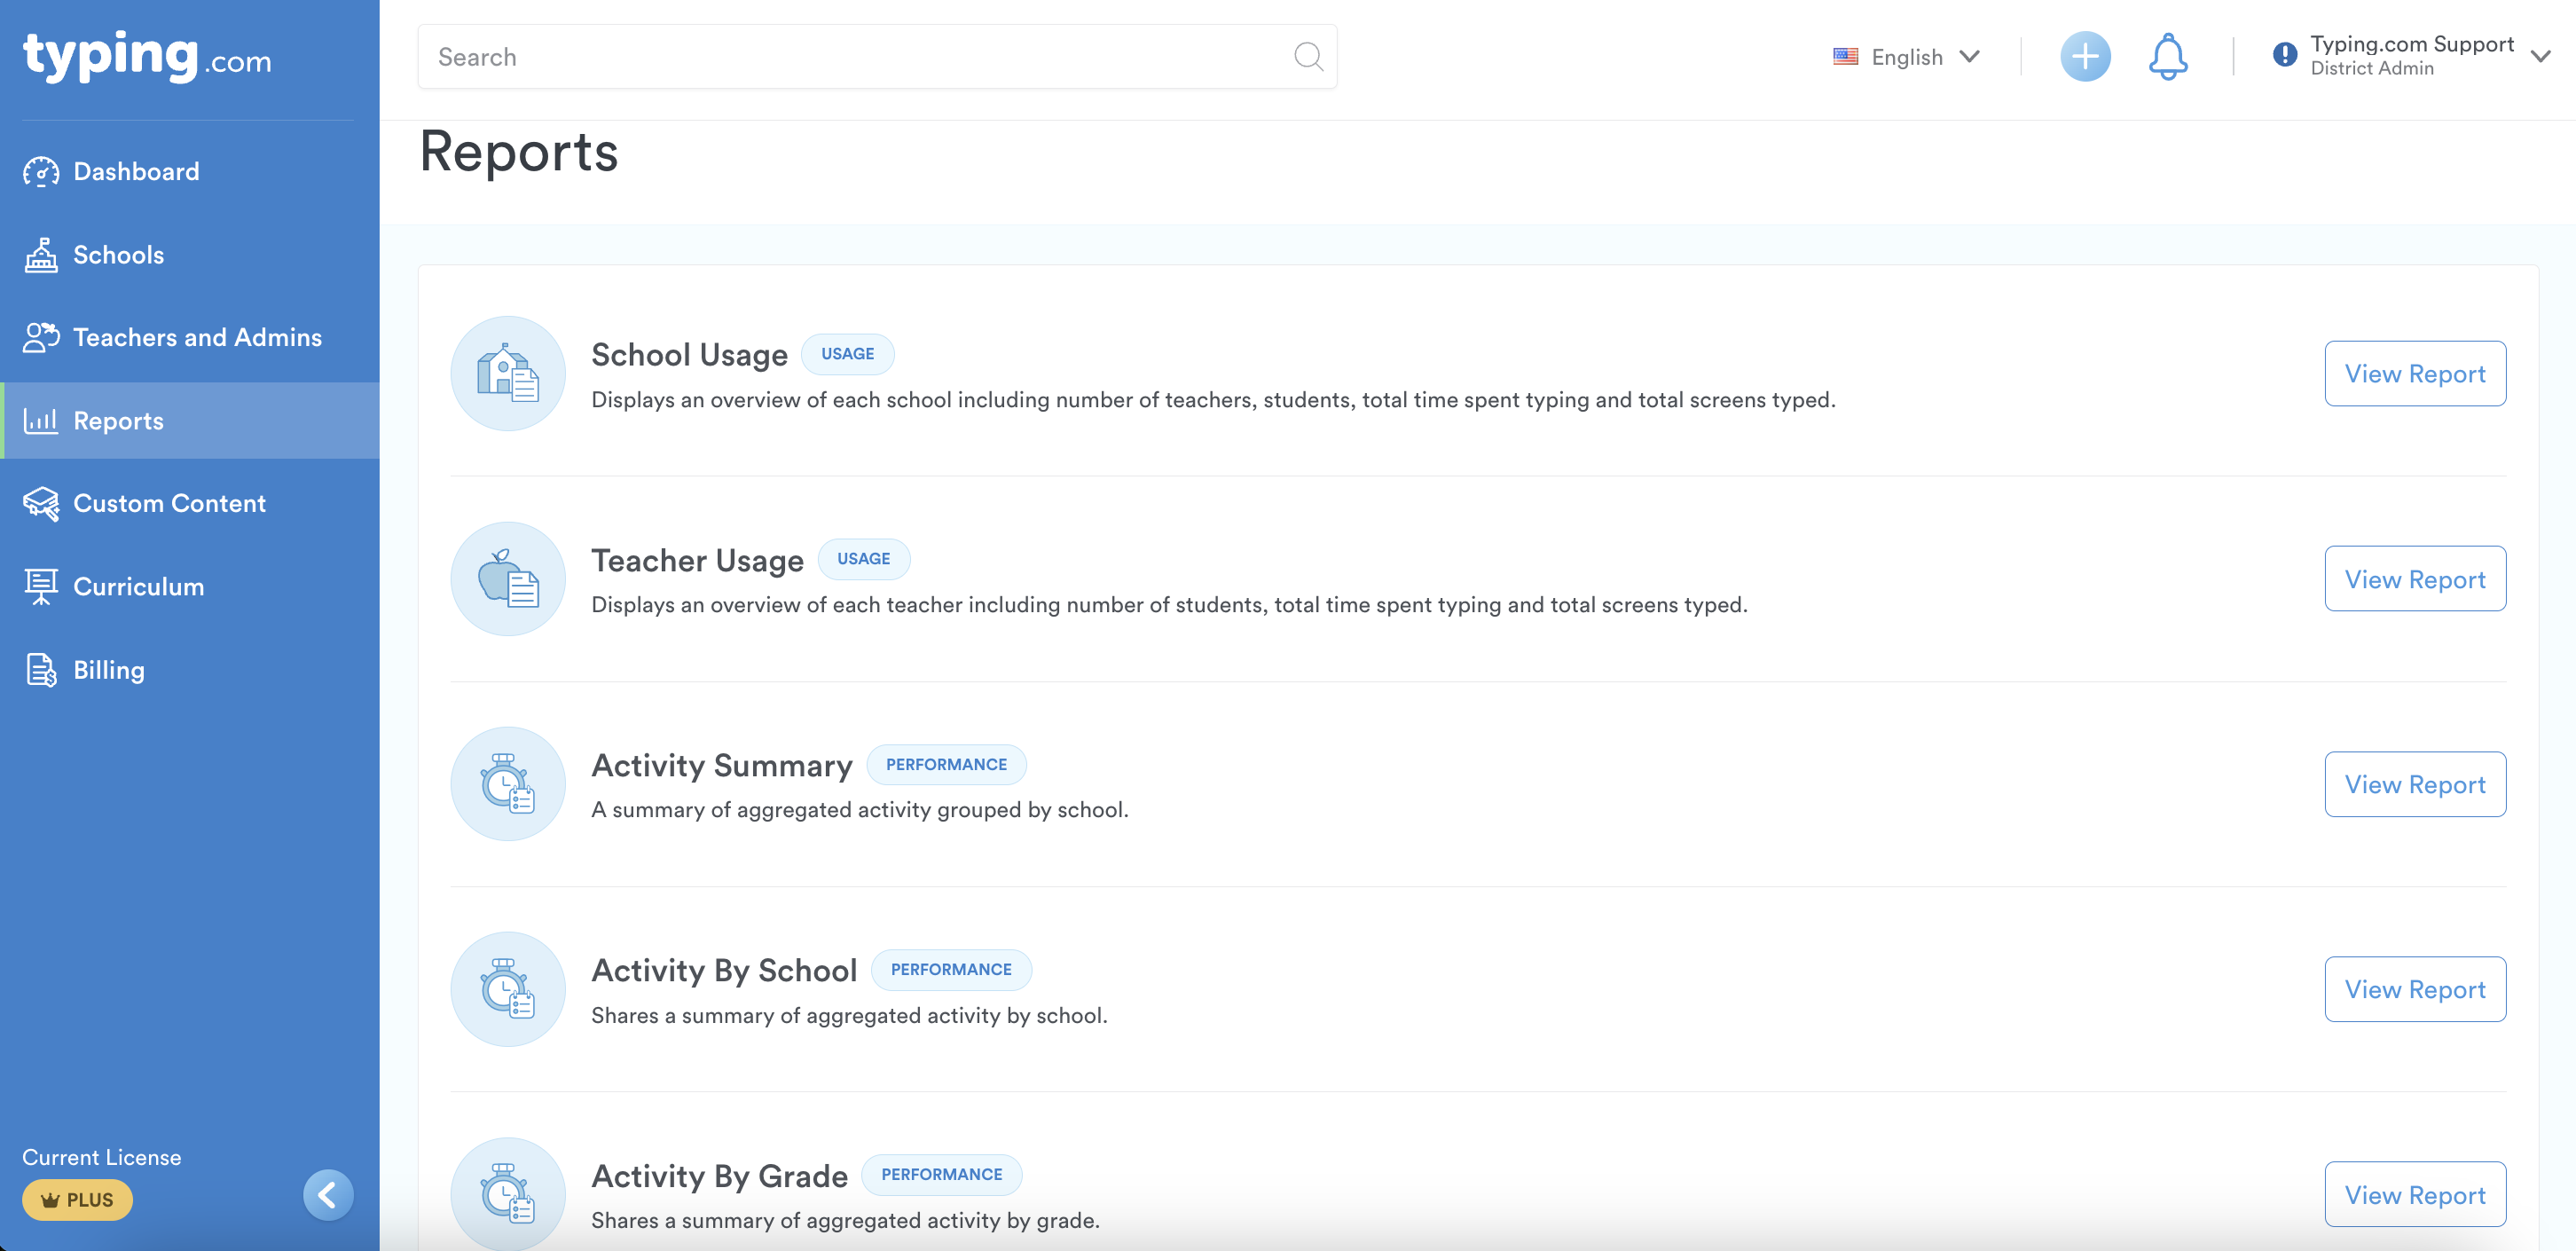The height and width of the screenshot is (1251, 2576).
Task: View Report for School Usage
Action: point(2414,374)
